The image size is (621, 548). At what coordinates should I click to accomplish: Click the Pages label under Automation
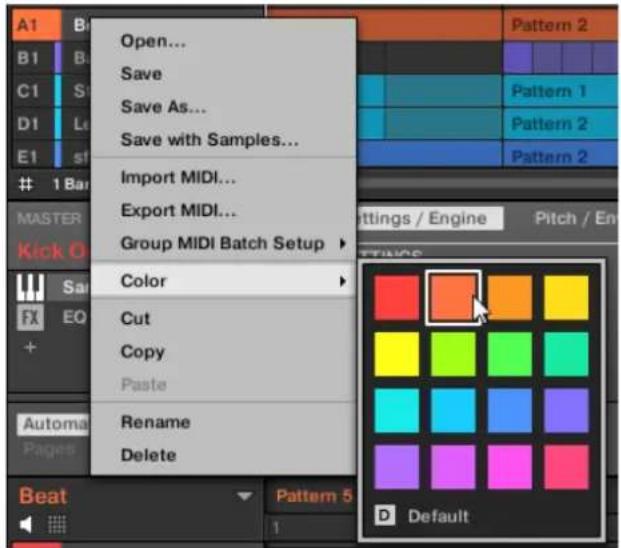(x=49, y=449)
